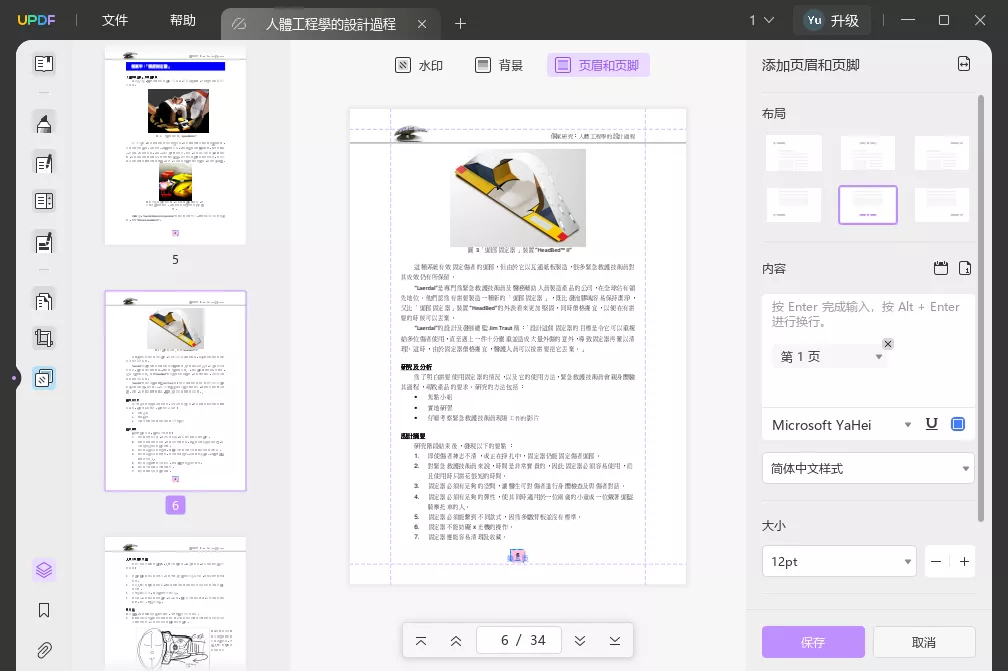The width and height of the screenshot is (1008, 671).
Task: Open the 帮助 menu
Action: [183, 21]
